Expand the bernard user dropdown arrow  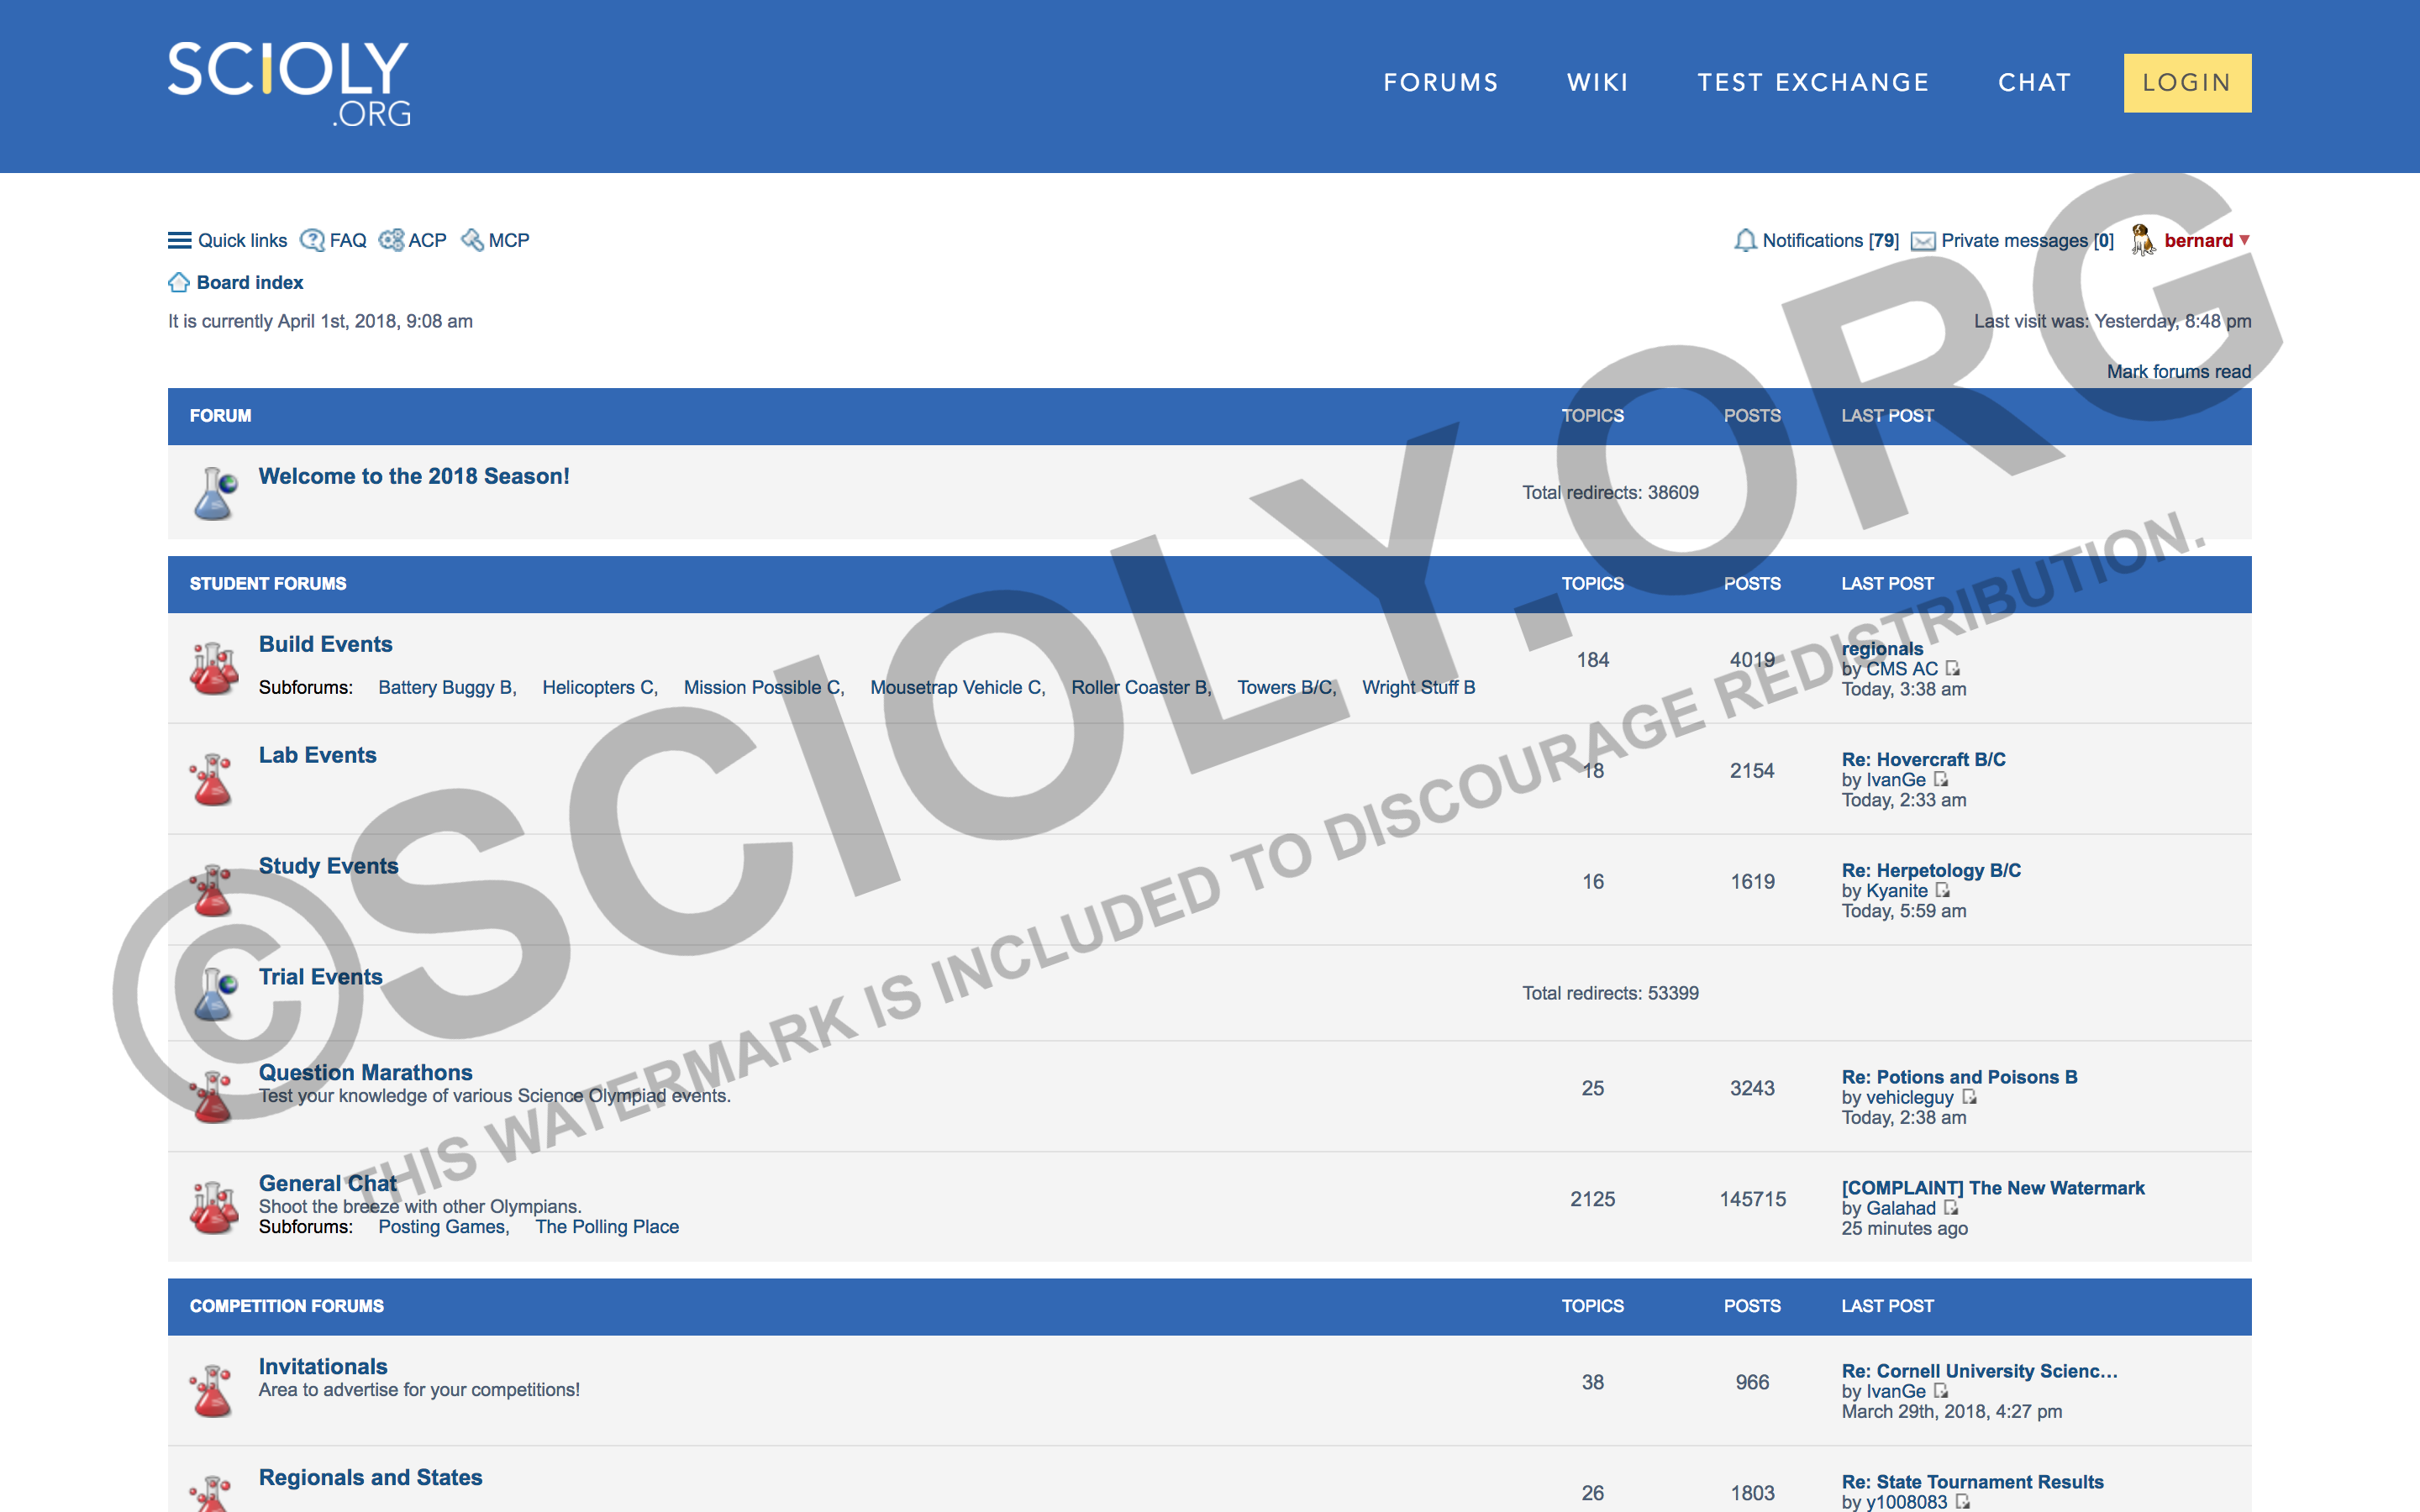[x=2245, y=240]
